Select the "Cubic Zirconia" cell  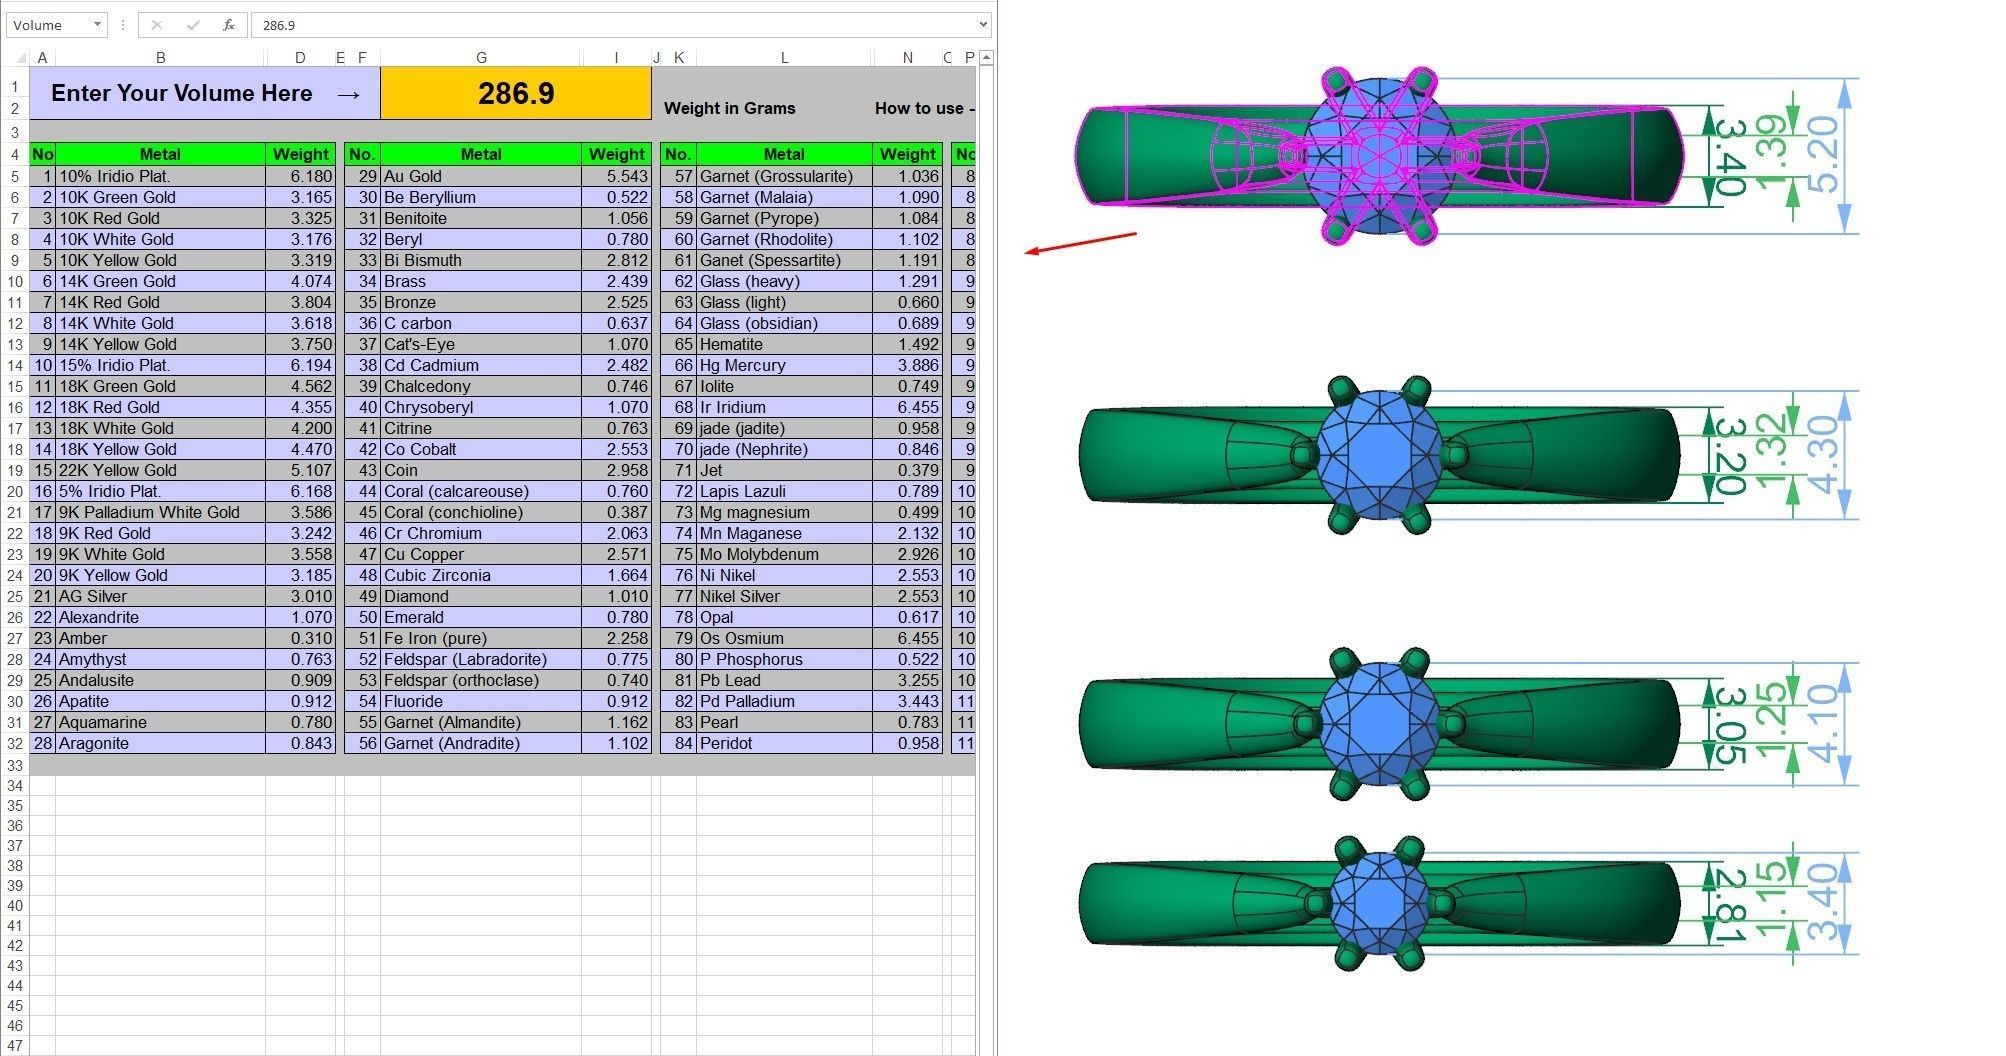pyautogui.click(x=481, y=575)
